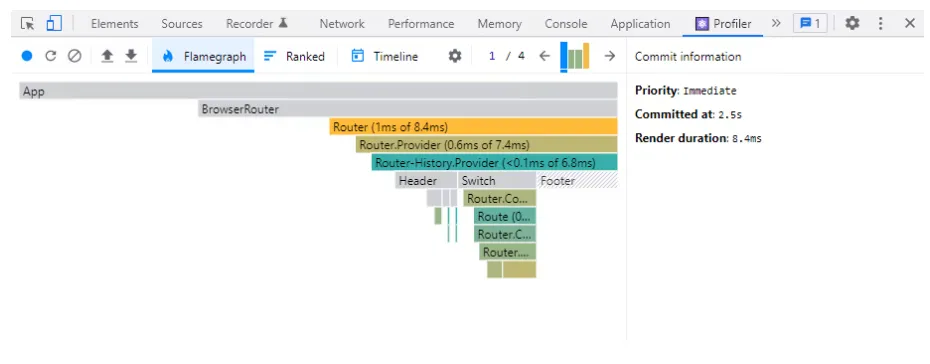Viewport: 930px width, 364px height.
Task: Open Profiler settings via the gear icon
Action: [x=454, y=56]
